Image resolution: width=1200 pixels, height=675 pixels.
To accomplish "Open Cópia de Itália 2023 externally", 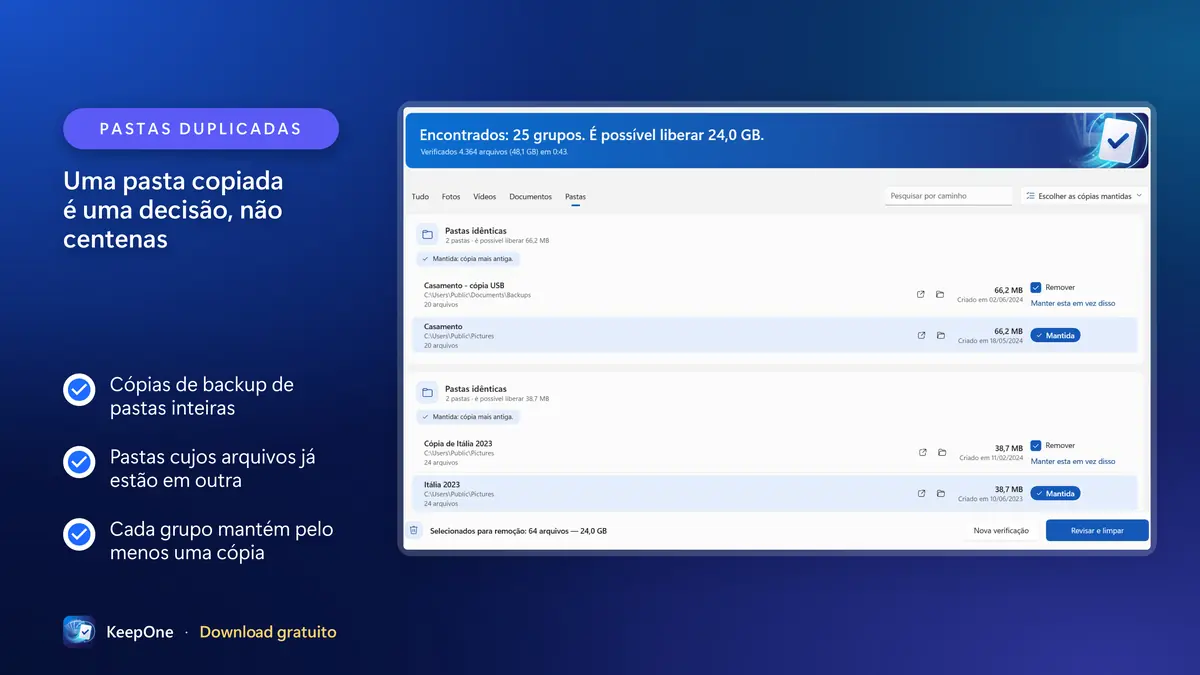I will (x=922, y=453).
